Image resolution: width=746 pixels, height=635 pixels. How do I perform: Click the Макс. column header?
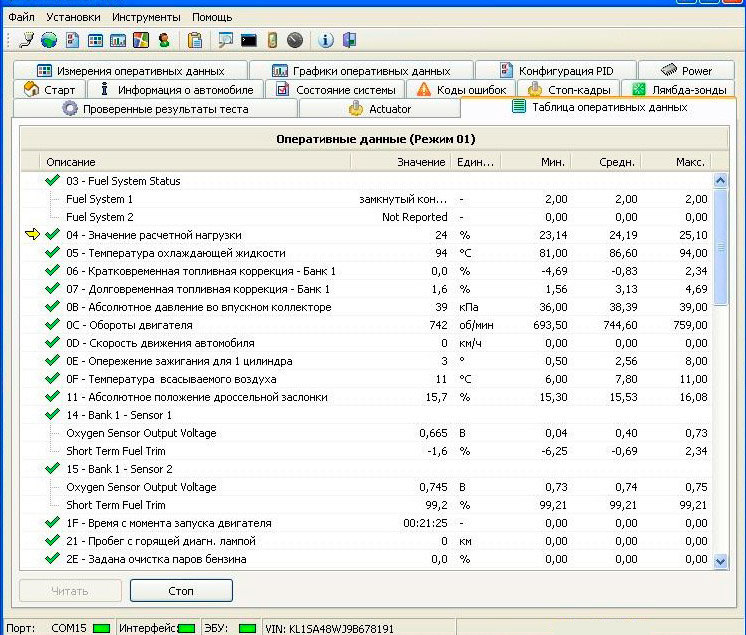pyautogui.click(x=676, y=162)
